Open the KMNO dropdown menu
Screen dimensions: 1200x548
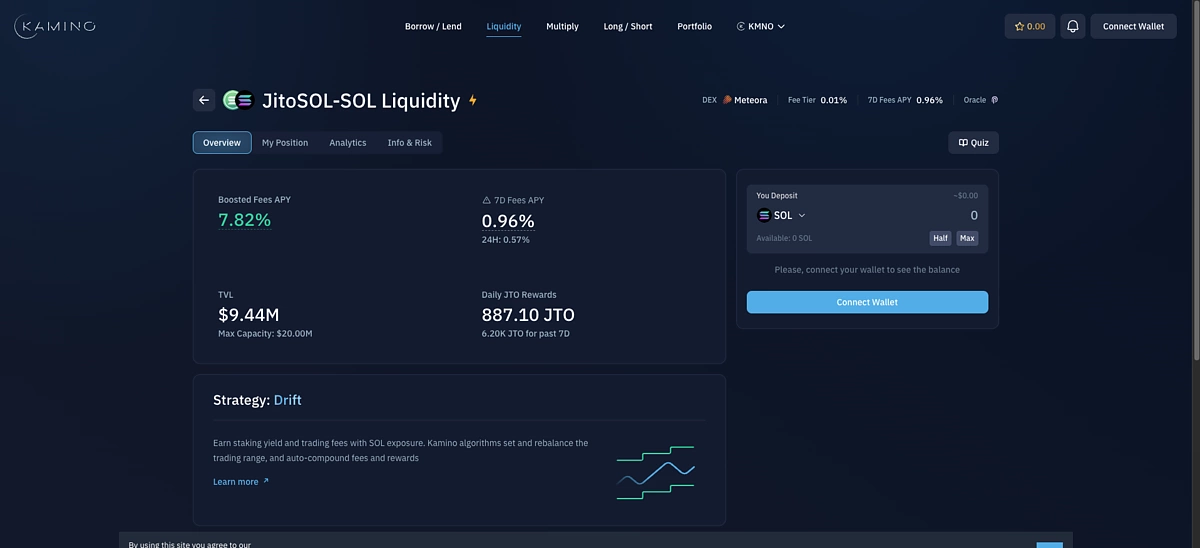[x=761, y=26]
